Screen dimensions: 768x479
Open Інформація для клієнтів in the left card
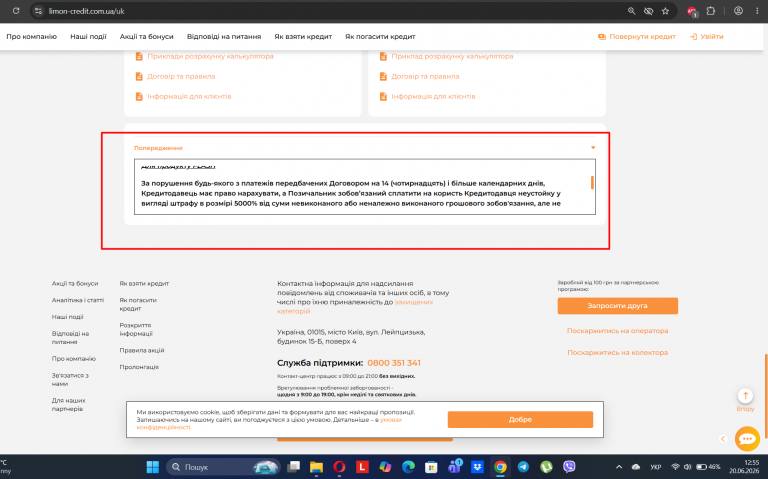[x=189, y=96]
